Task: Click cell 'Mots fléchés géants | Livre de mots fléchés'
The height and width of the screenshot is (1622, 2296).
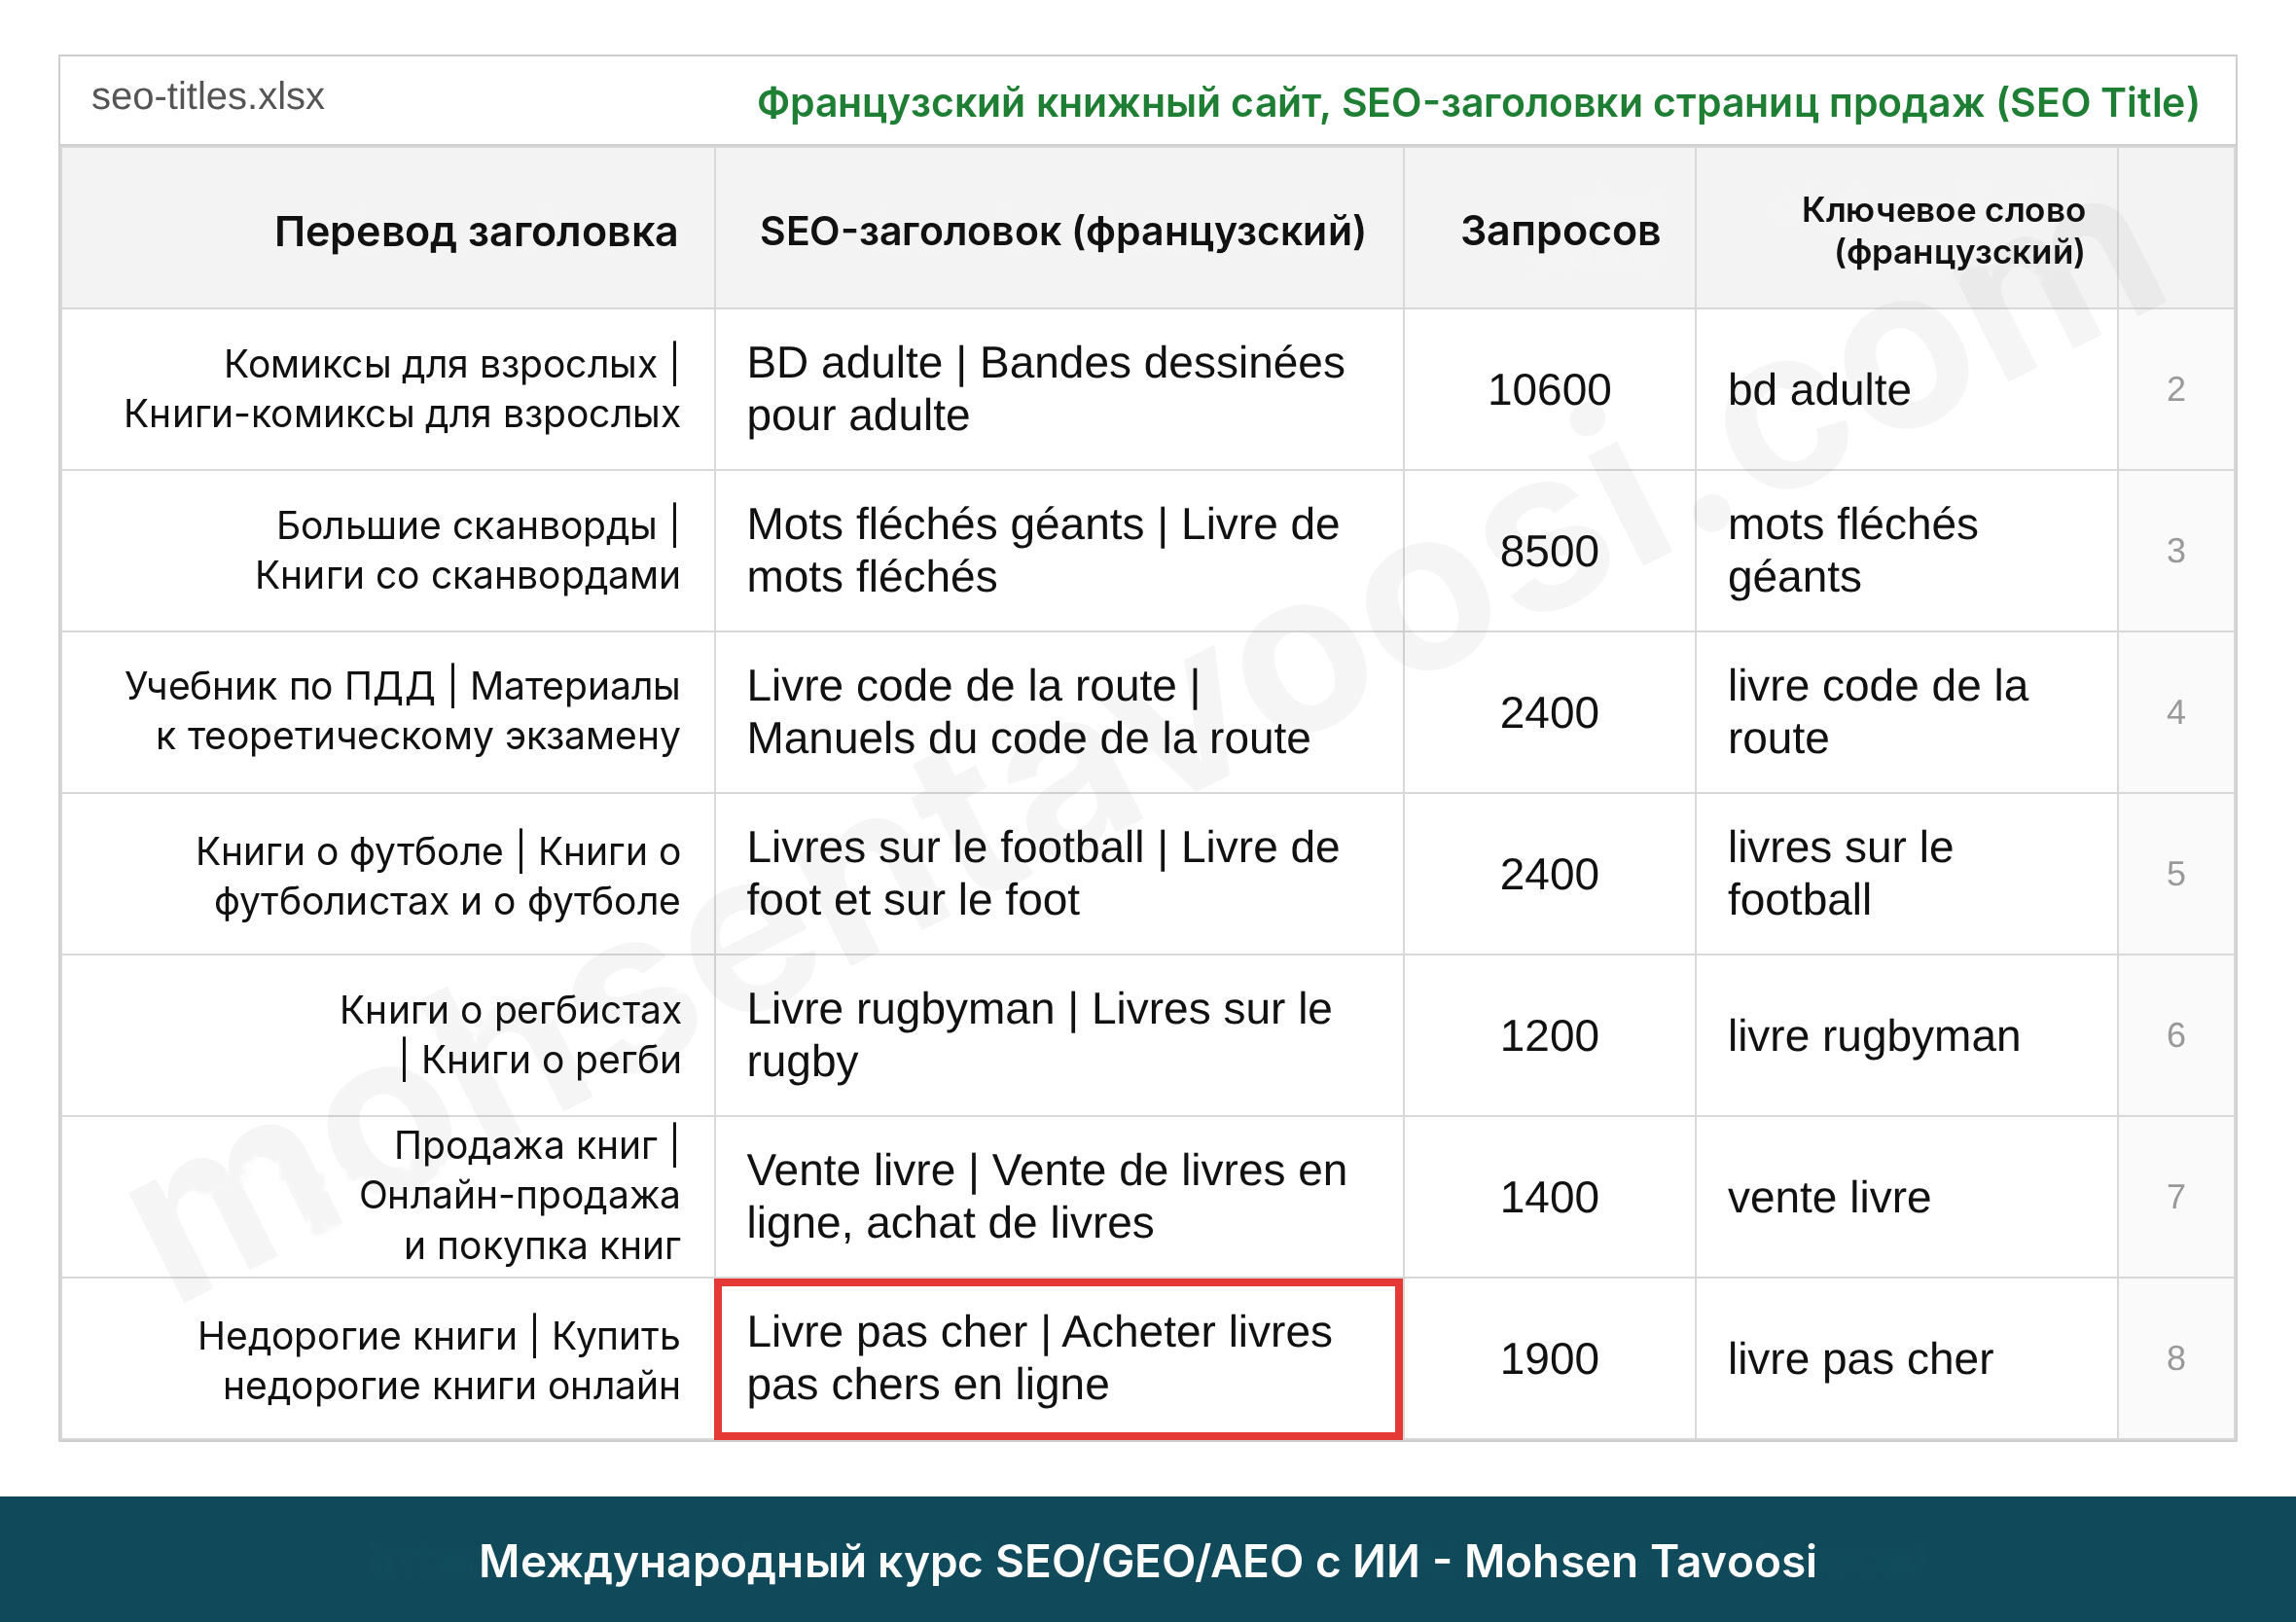Action: [1060, 551]
